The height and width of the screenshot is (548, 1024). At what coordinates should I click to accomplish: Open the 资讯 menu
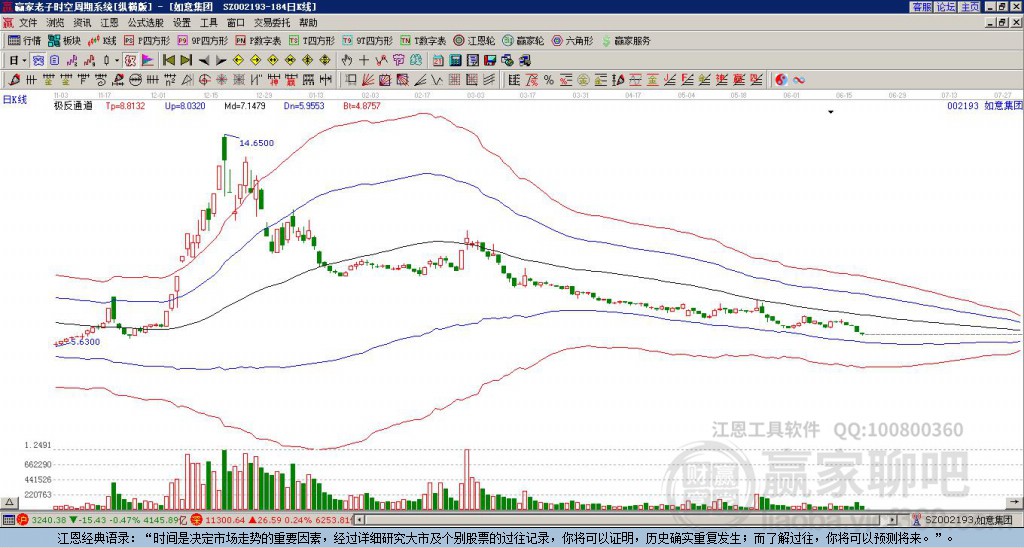click(82, 23)
